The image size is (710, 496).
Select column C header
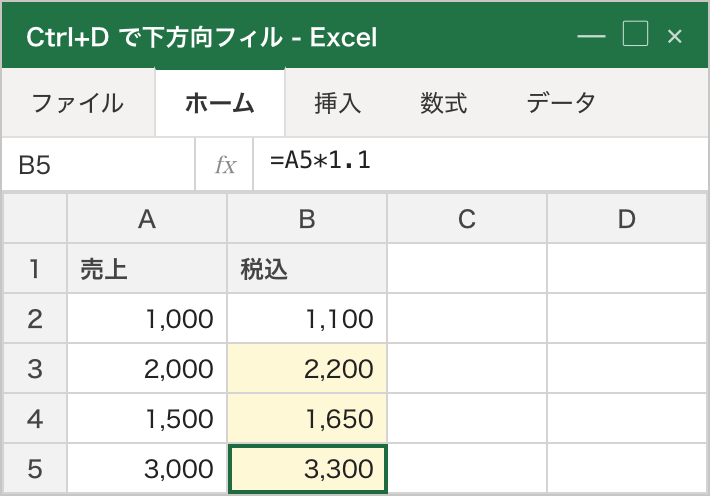[467, 219]
